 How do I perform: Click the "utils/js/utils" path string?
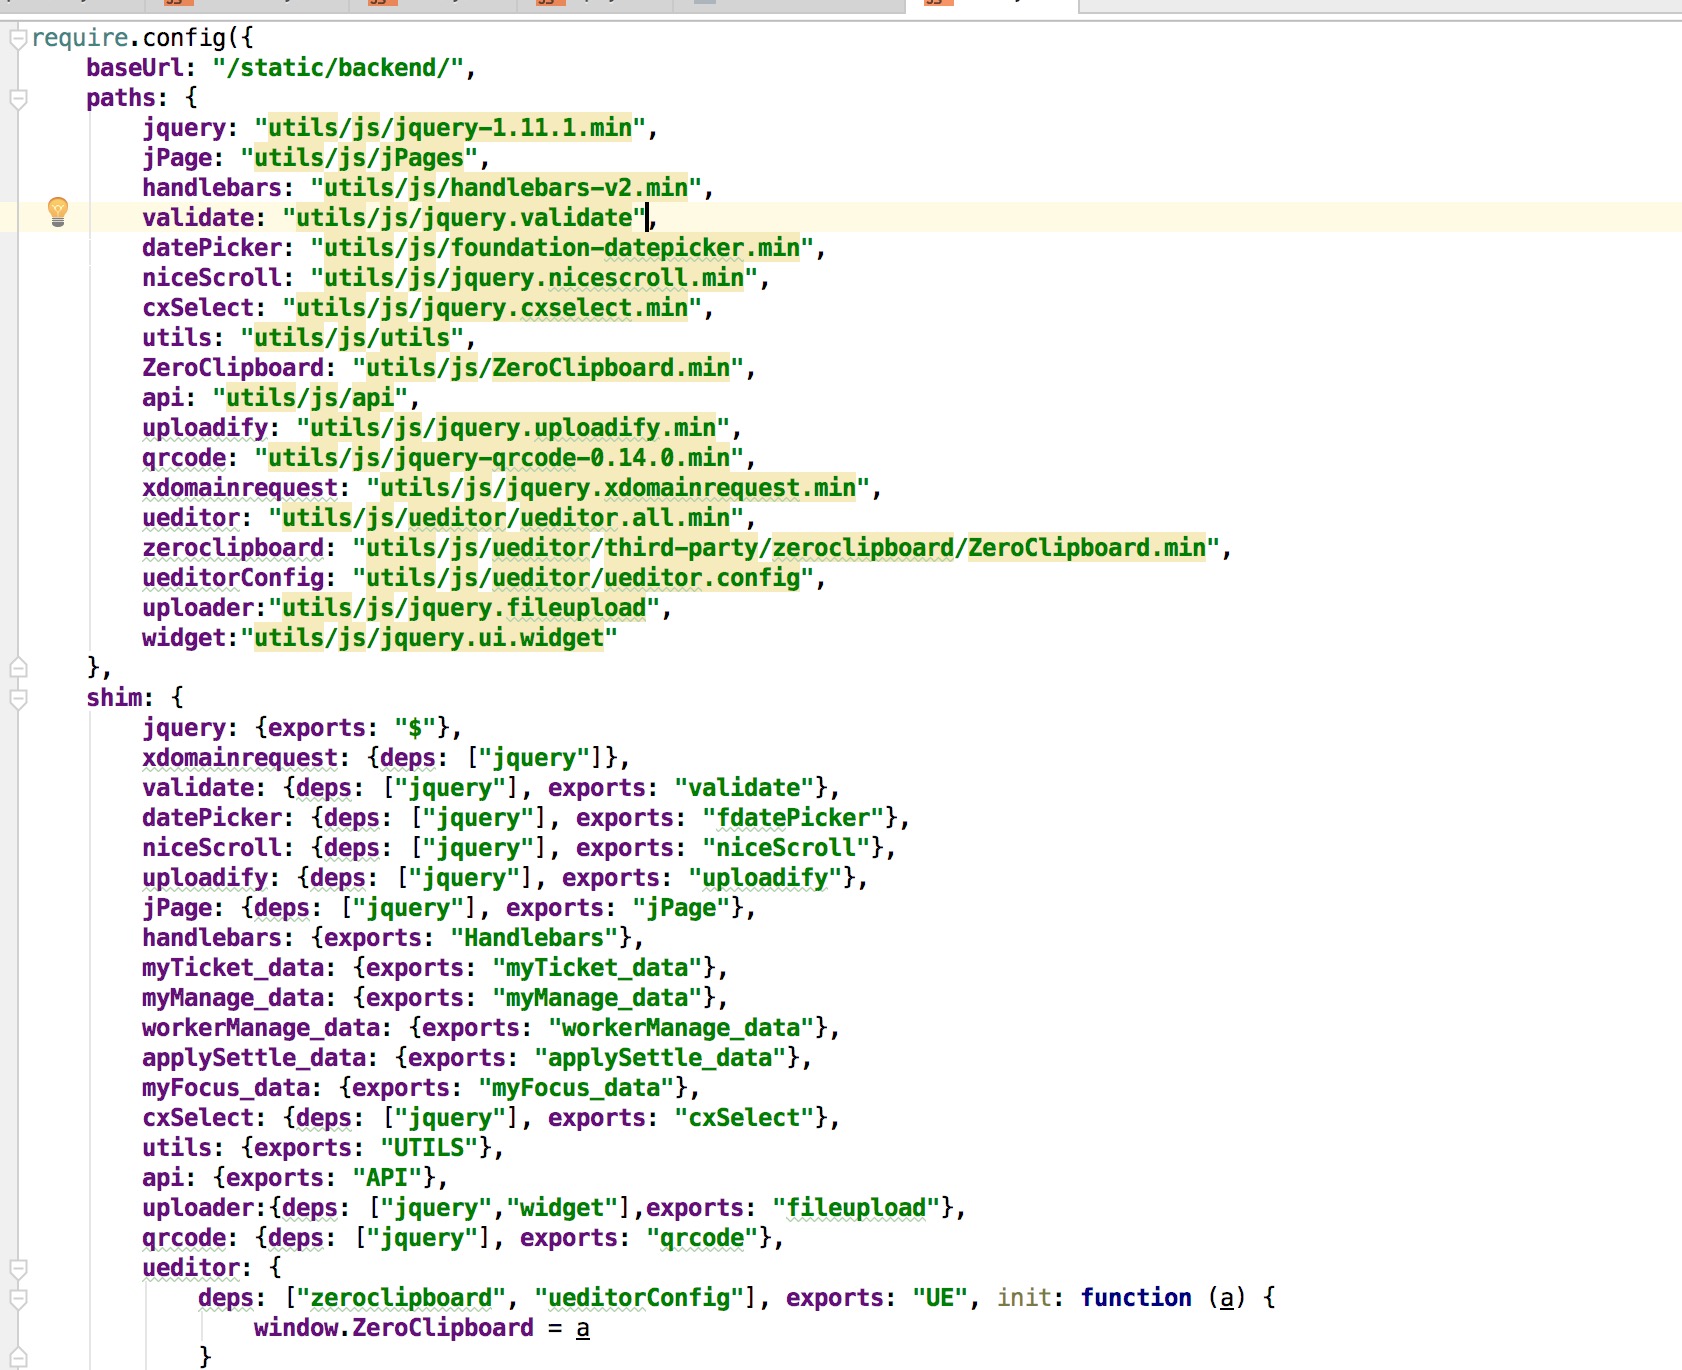(351, 338)
